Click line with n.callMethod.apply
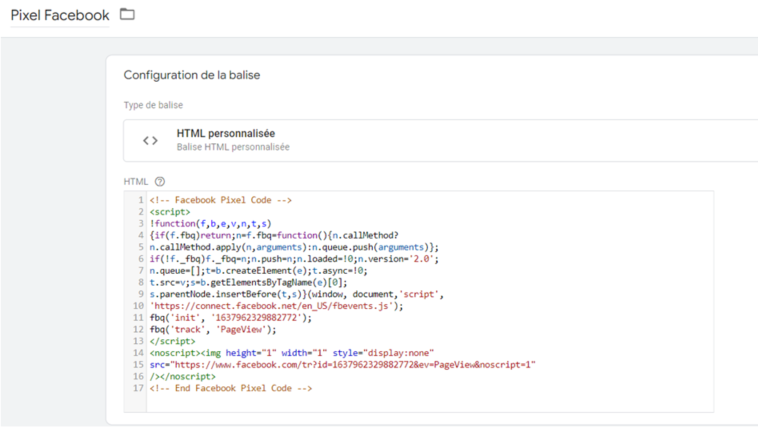The height and width of the screenshot is (427, 758). 294,247
